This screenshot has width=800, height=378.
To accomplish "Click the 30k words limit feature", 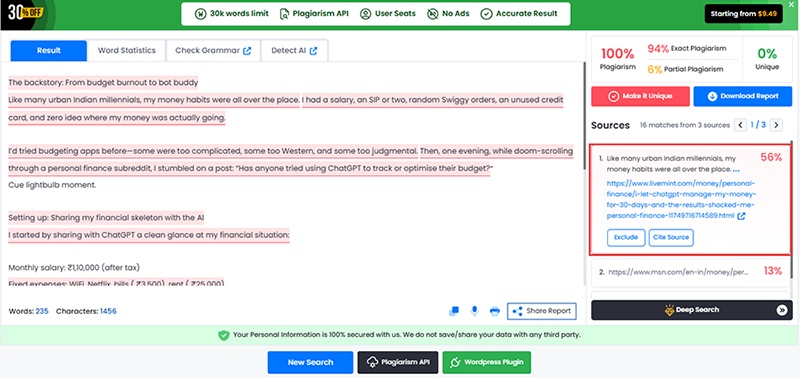I will [232, 14].
